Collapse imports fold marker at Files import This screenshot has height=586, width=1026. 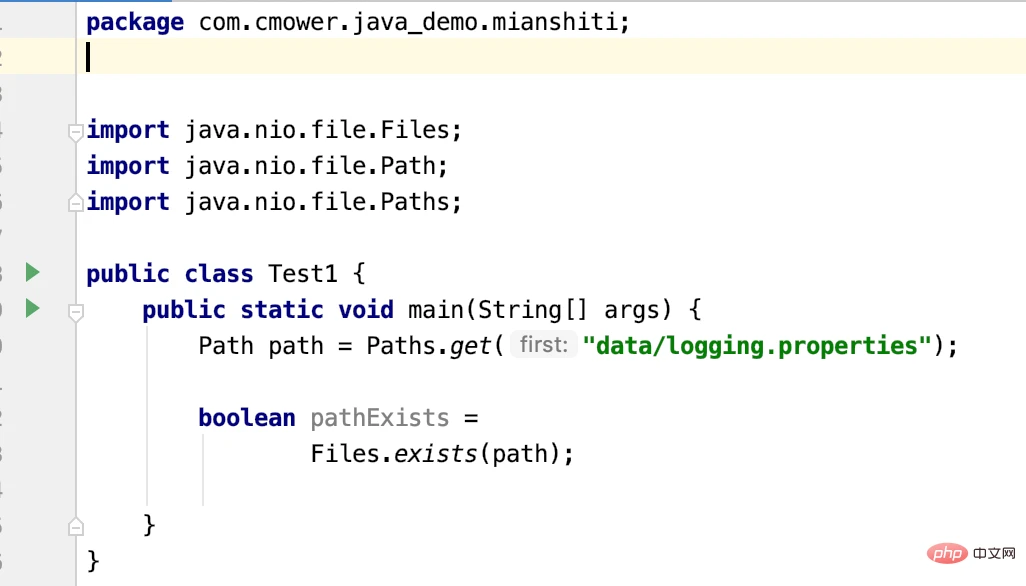click(x=75, y=133)
